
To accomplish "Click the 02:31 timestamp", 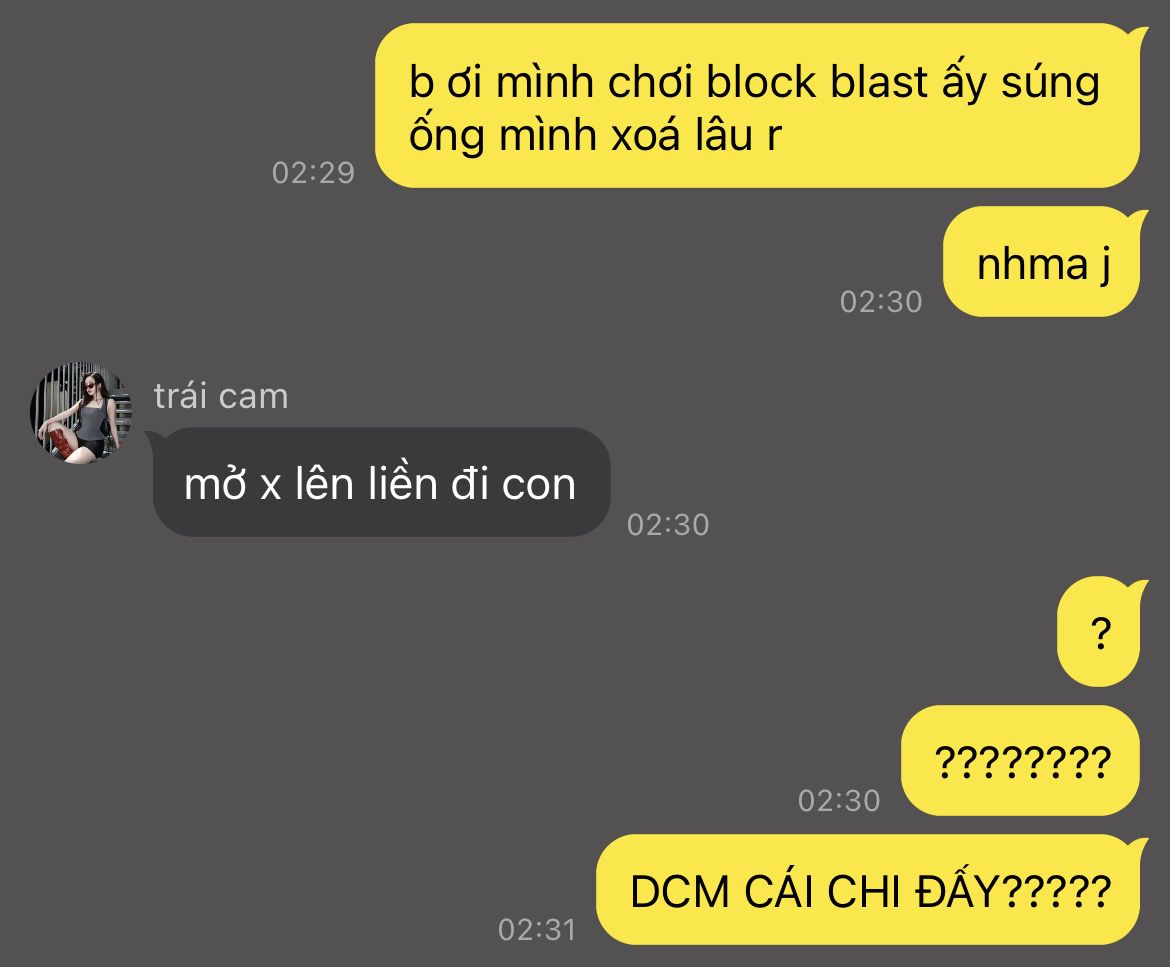I will pyautogui.click(x=537, y=930).
